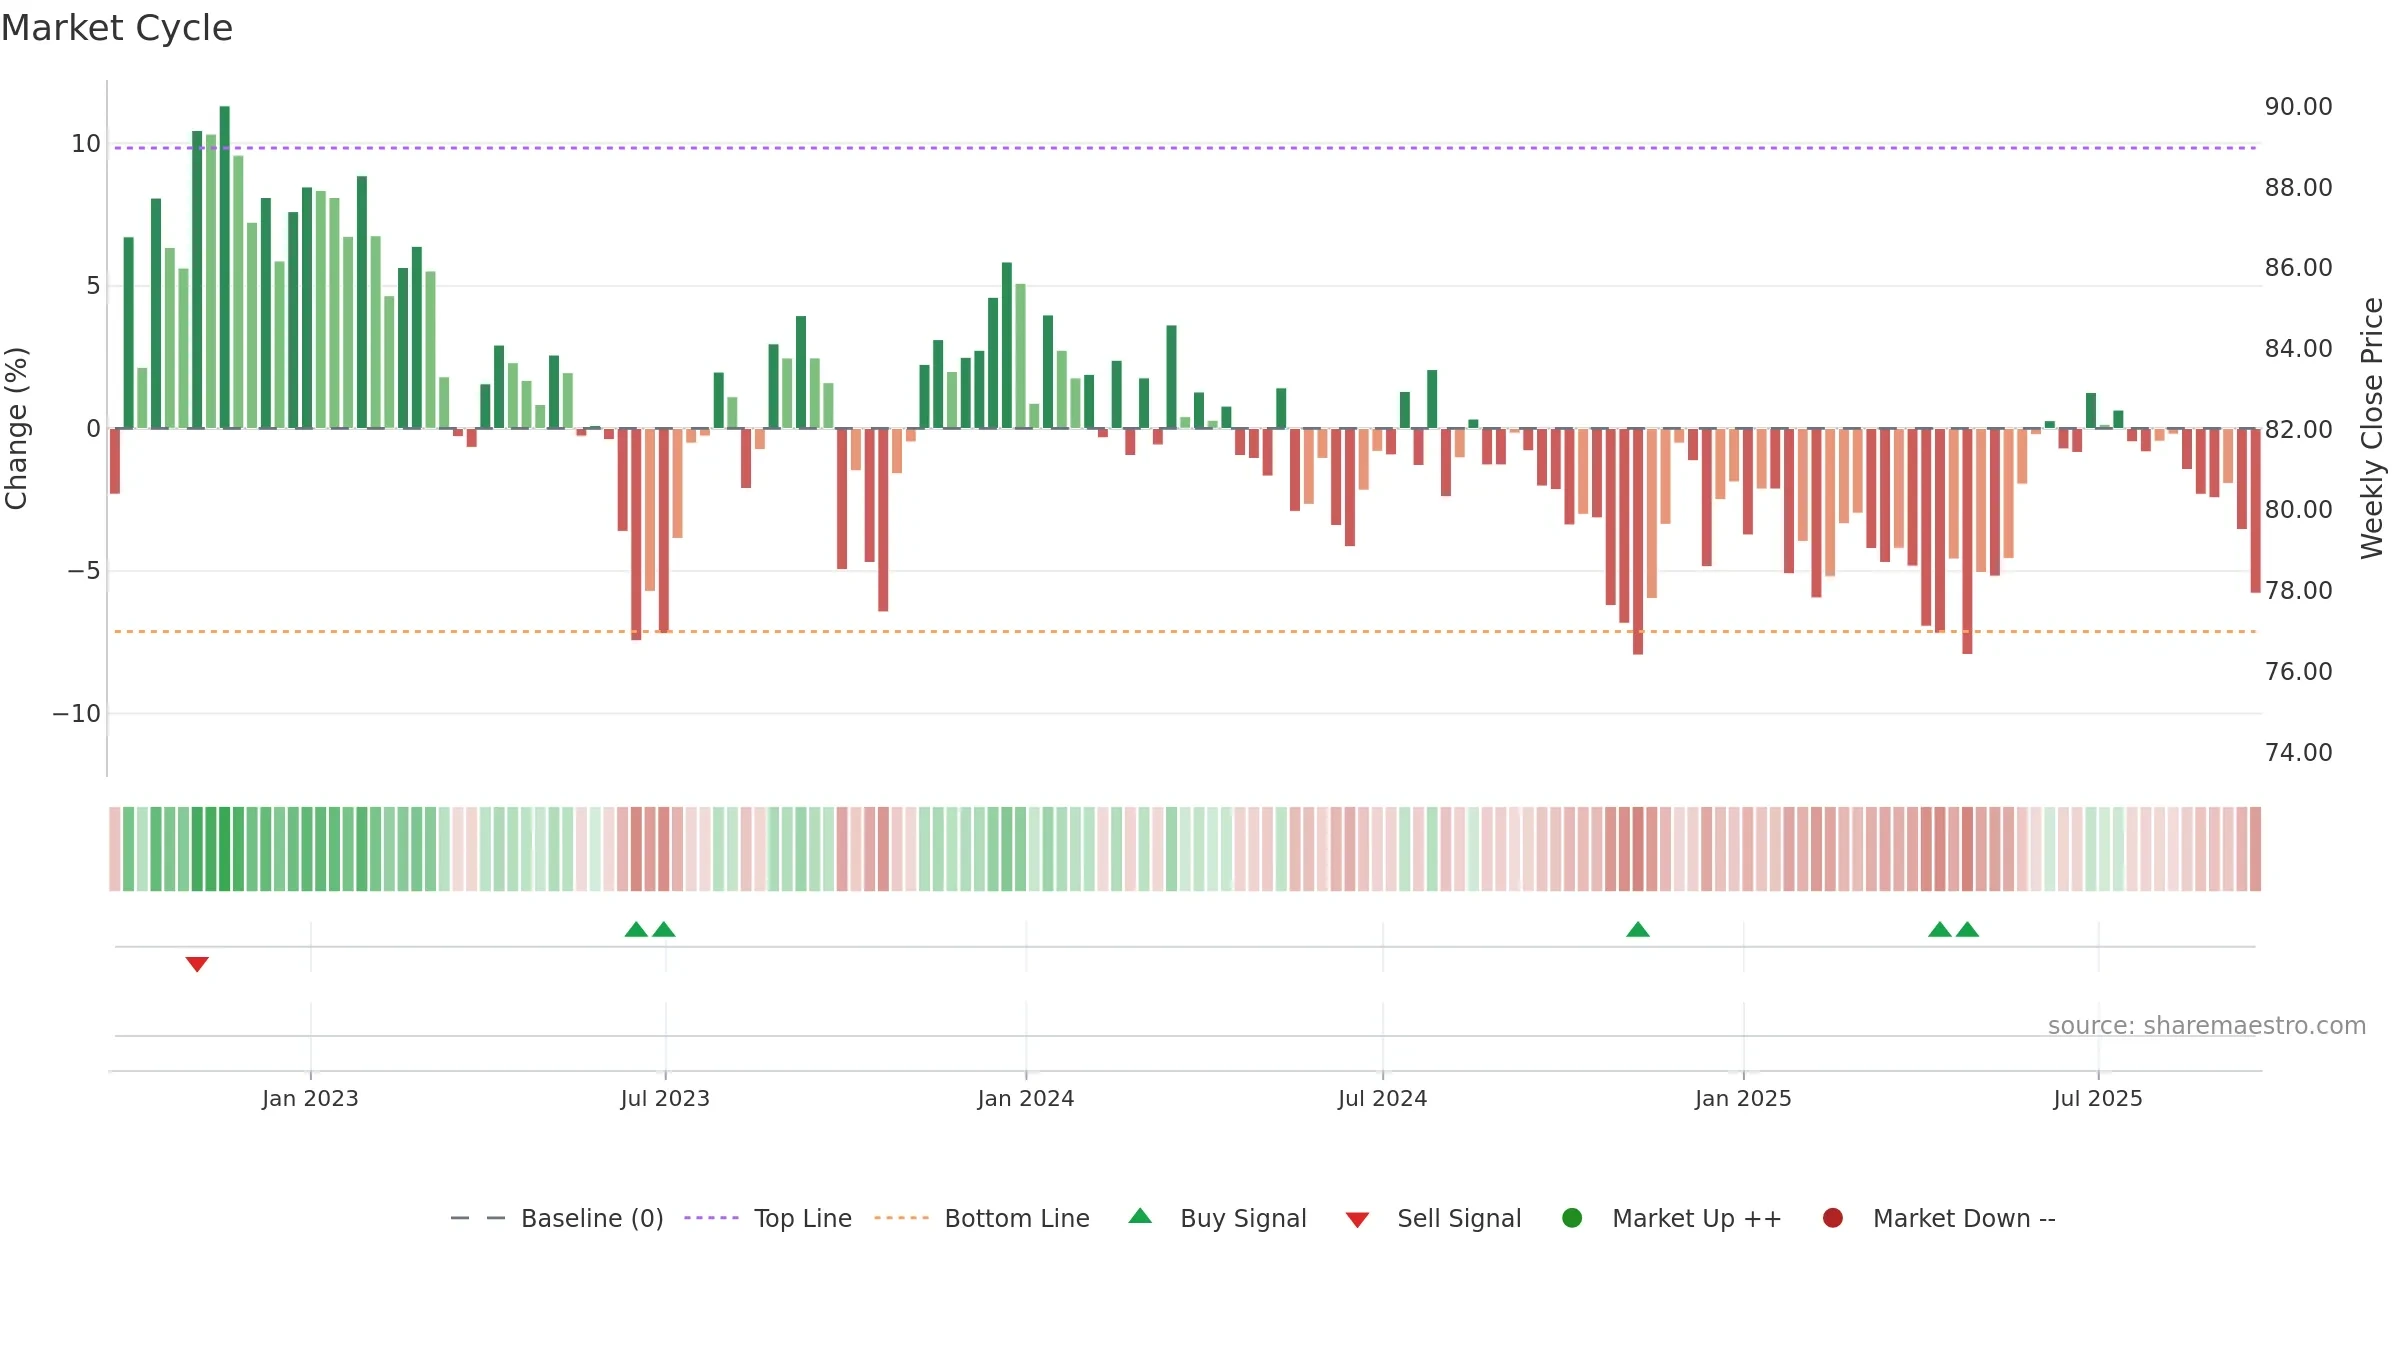Click the Market Cycle chart title
The width and height of the screenshot is (2400, 1350).
[117, 28]
